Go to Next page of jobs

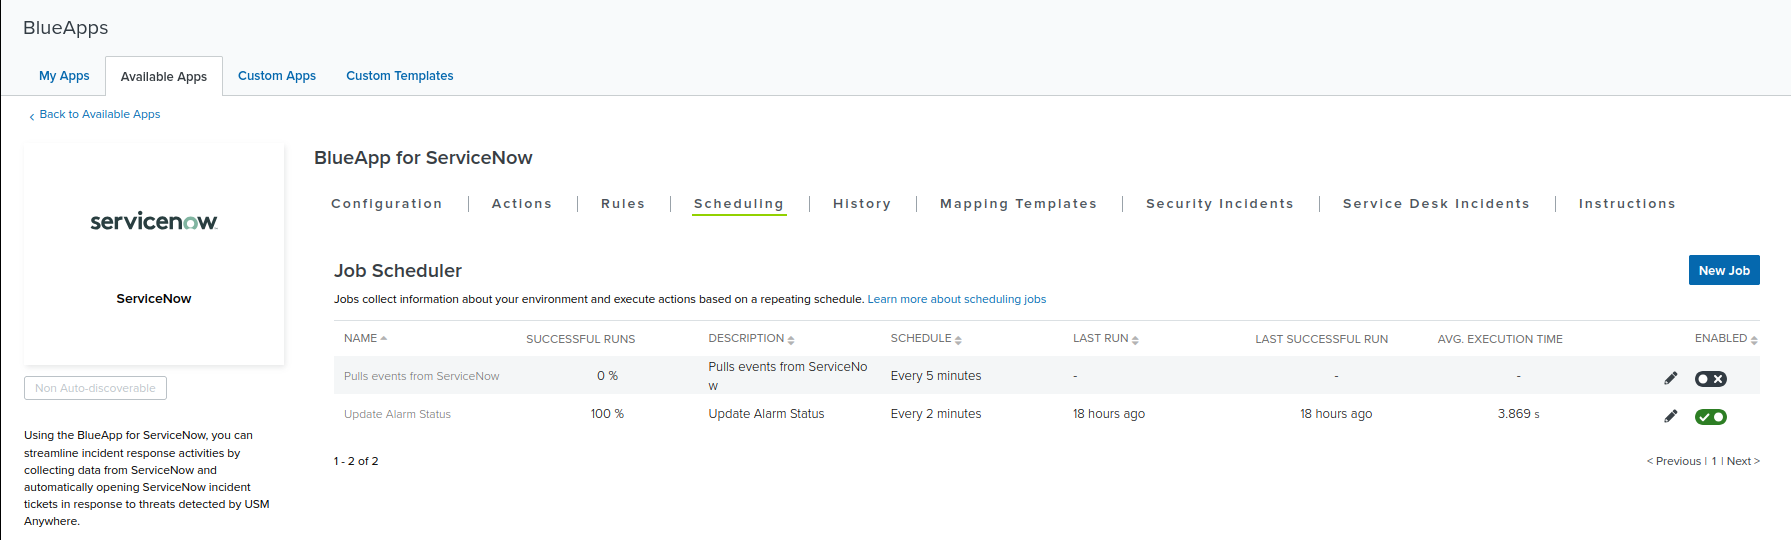click(1743, 461)
